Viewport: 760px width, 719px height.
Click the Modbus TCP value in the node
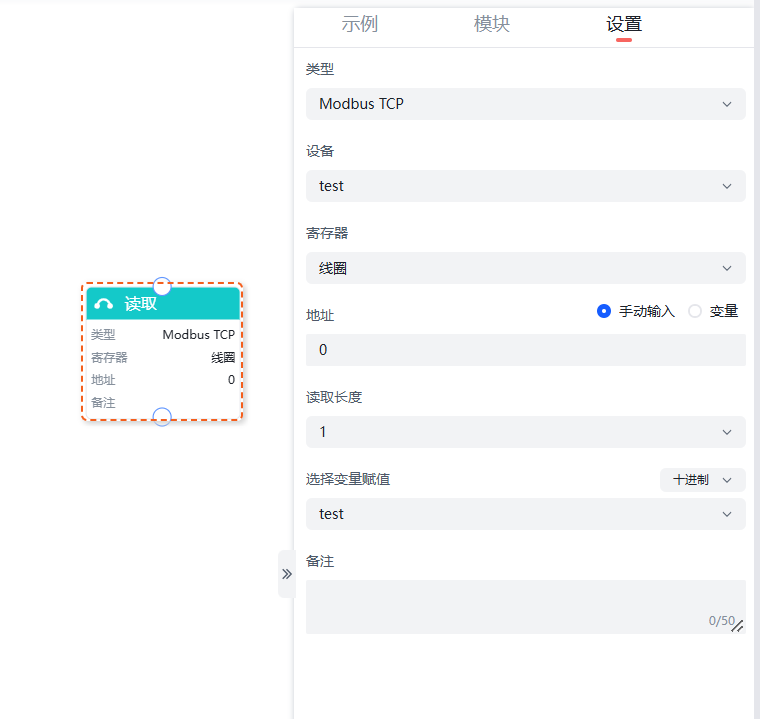tap(198, 335)
